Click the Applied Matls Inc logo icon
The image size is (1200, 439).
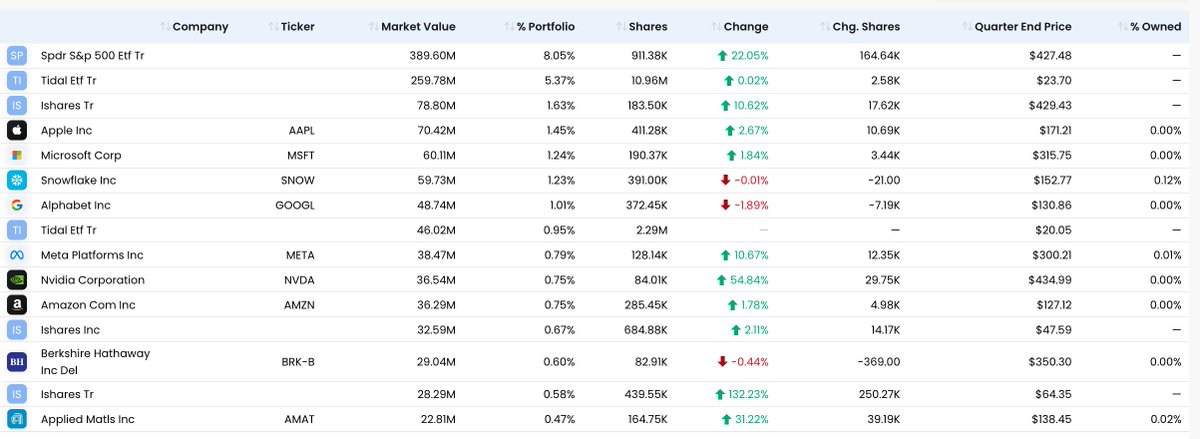[x=16, y=419]
